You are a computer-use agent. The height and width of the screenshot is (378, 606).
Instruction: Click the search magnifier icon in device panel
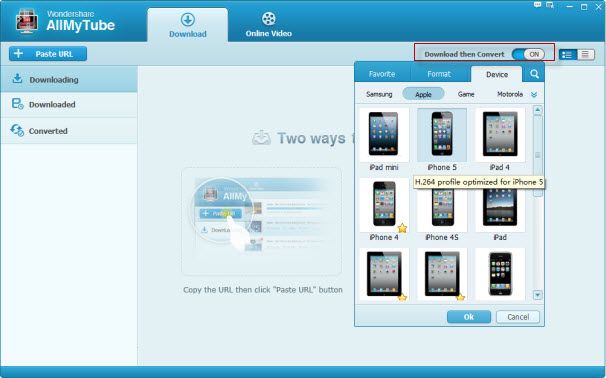[x=534, y=74]
